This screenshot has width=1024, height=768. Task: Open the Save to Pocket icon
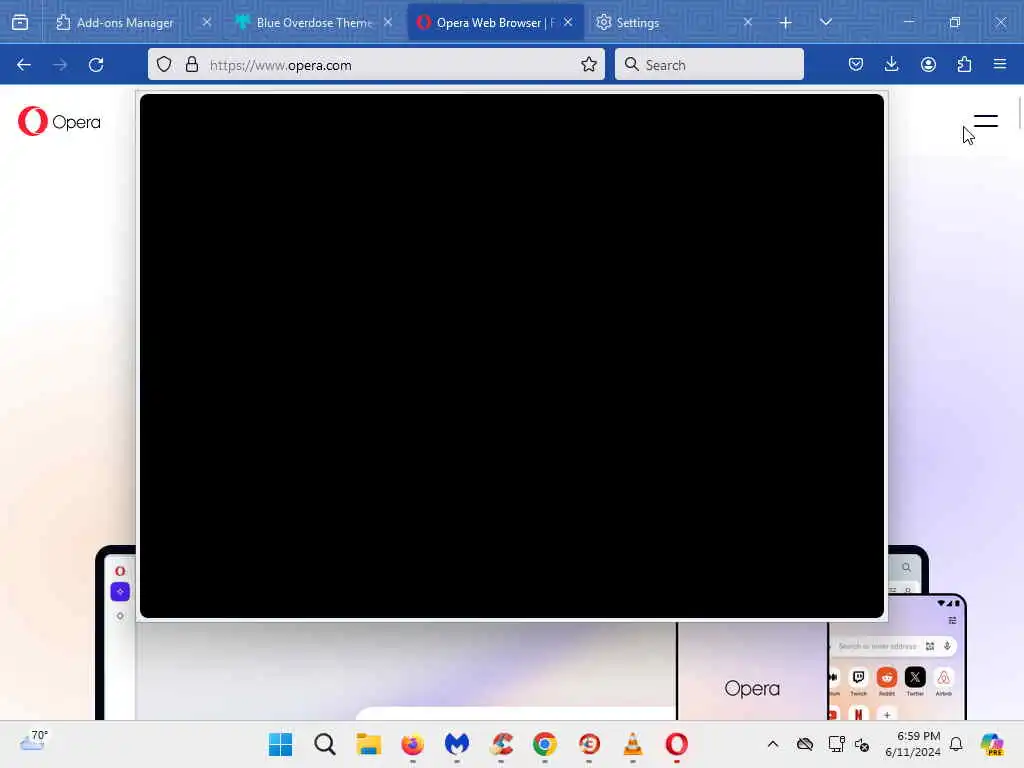(856, 64)
